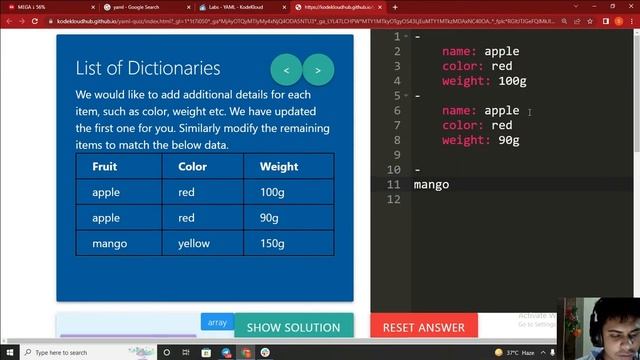Close the kodekloudhub.github.io tab

coord(380,7)
